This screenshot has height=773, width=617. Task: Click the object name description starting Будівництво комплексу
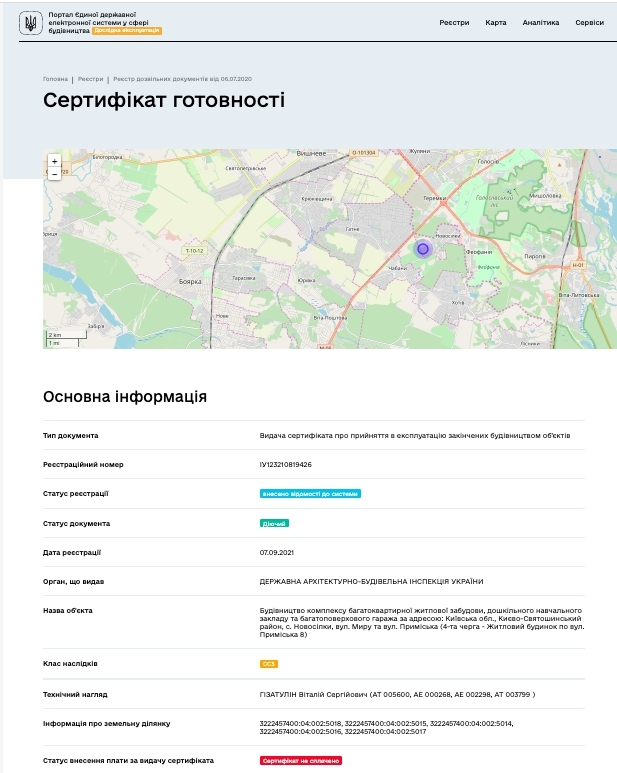422,623
